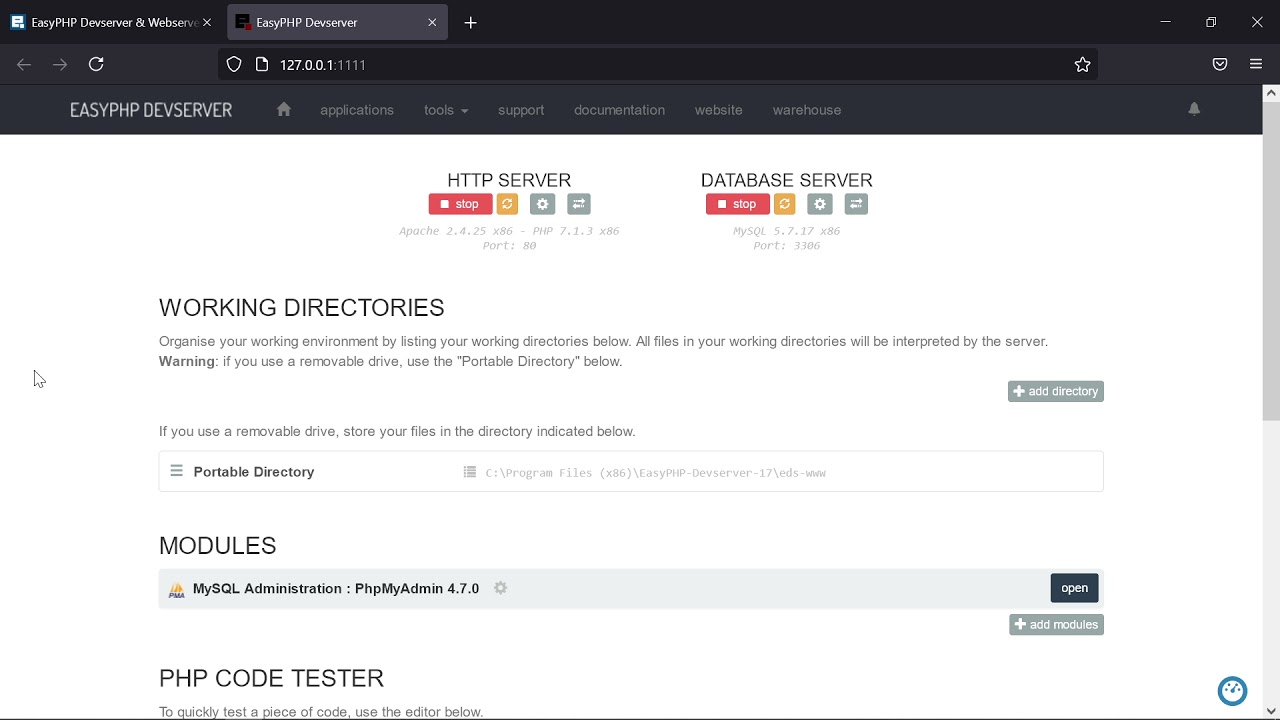Viewport: 1280px width, 720px height.
Task: Expand the tools dropdown menu
Action: [446, 111]
